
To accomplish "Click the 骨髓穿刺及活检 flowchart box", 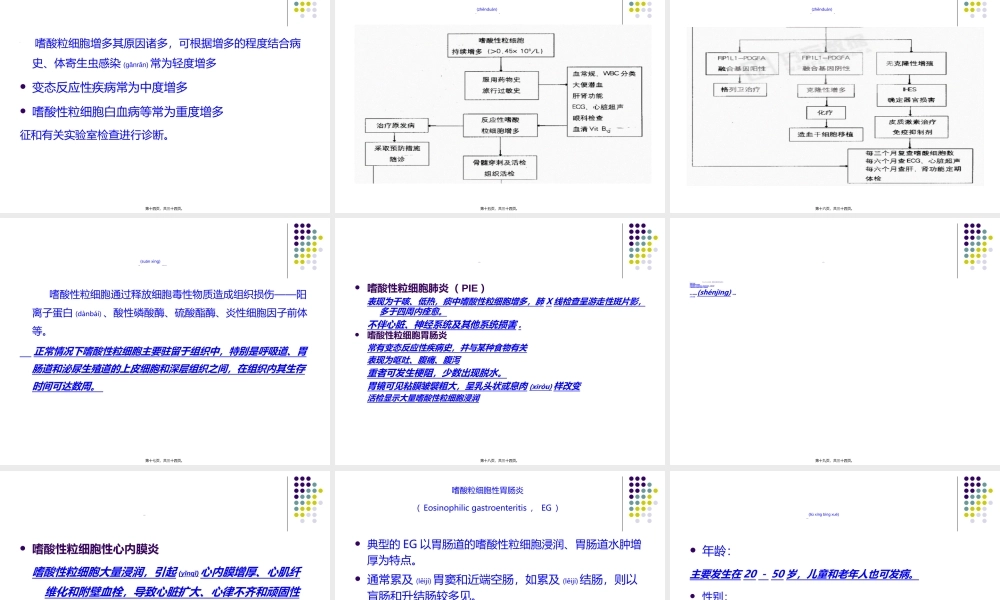I will coord(500,167).
